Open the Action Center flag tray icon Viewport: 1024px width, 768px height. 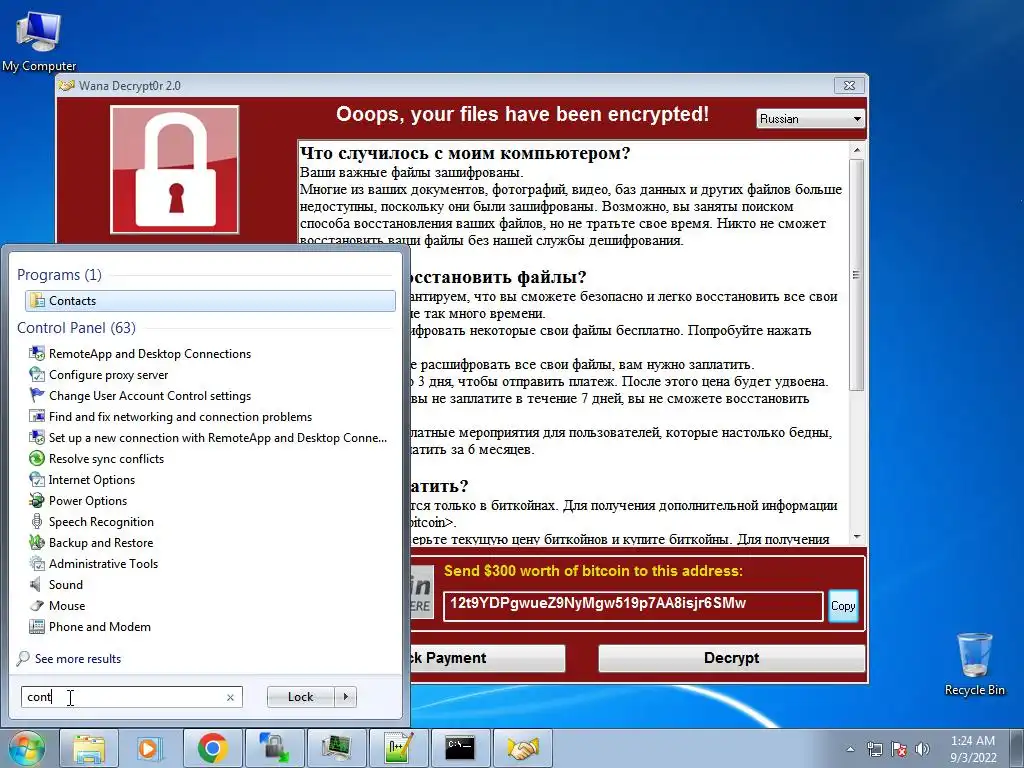(899, 749)
